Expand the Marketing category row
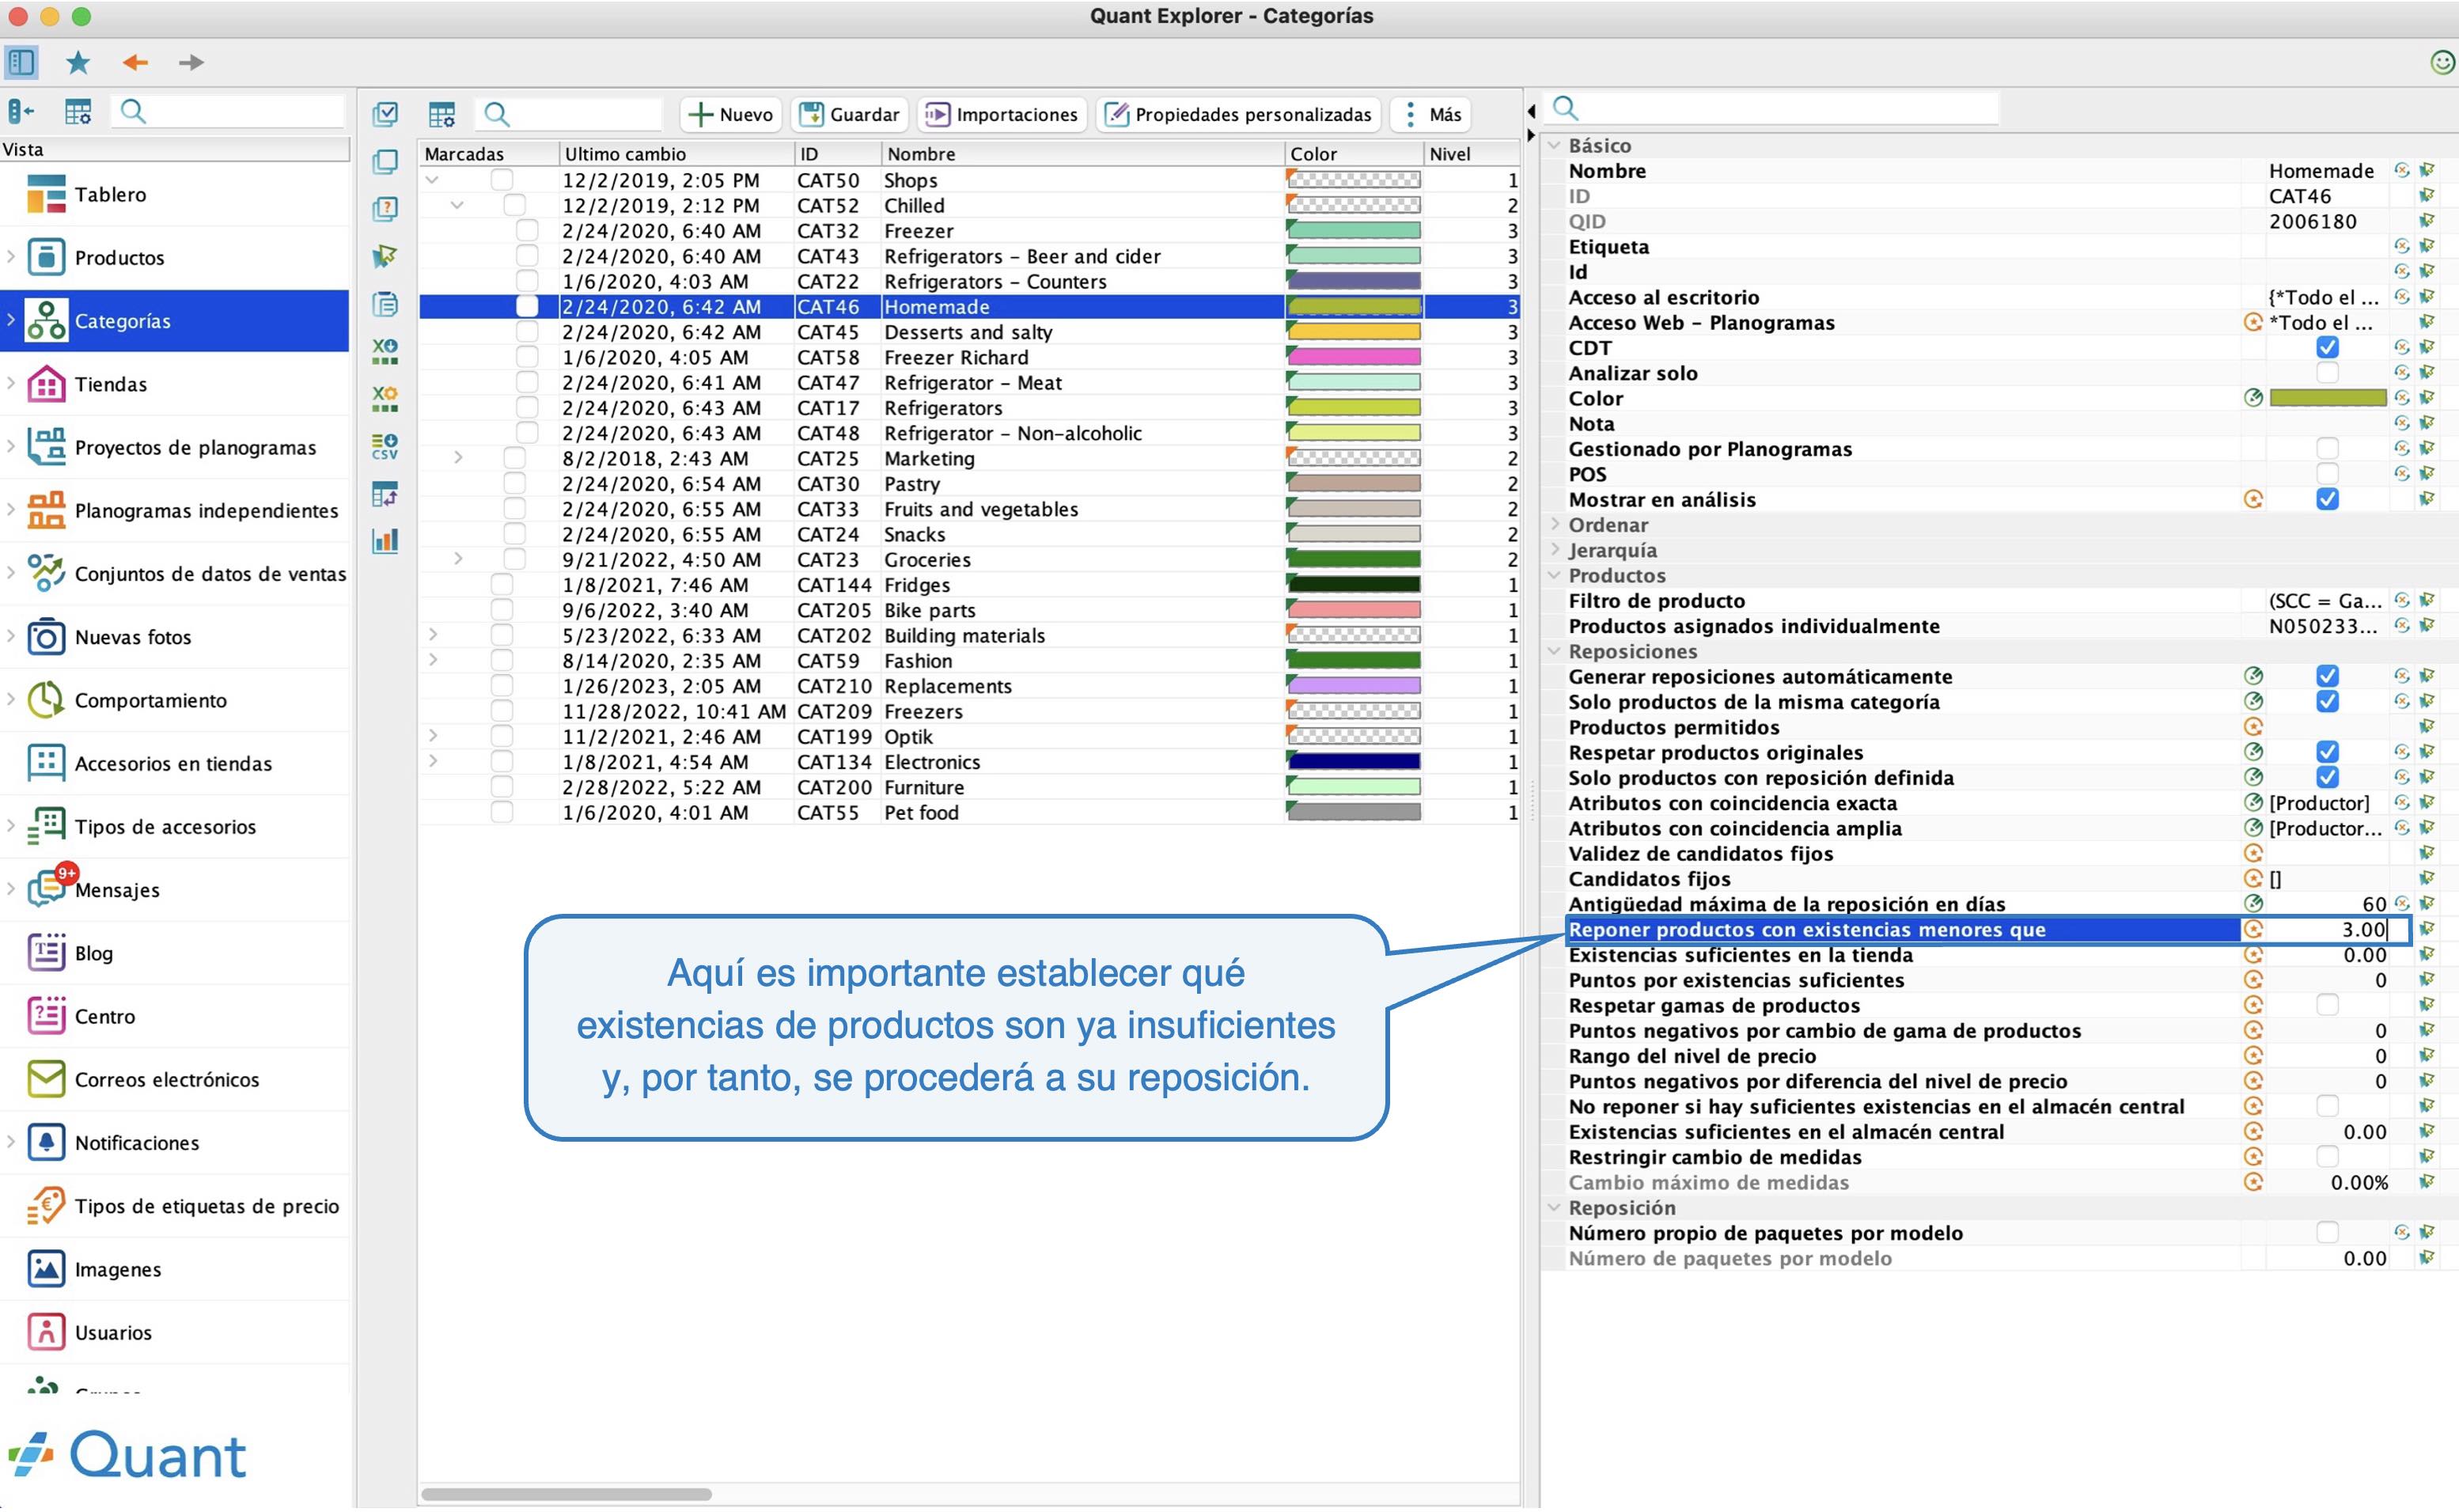Image resolution: width=2459 pixels, height=1512 pixels. [x=457, y=458]
